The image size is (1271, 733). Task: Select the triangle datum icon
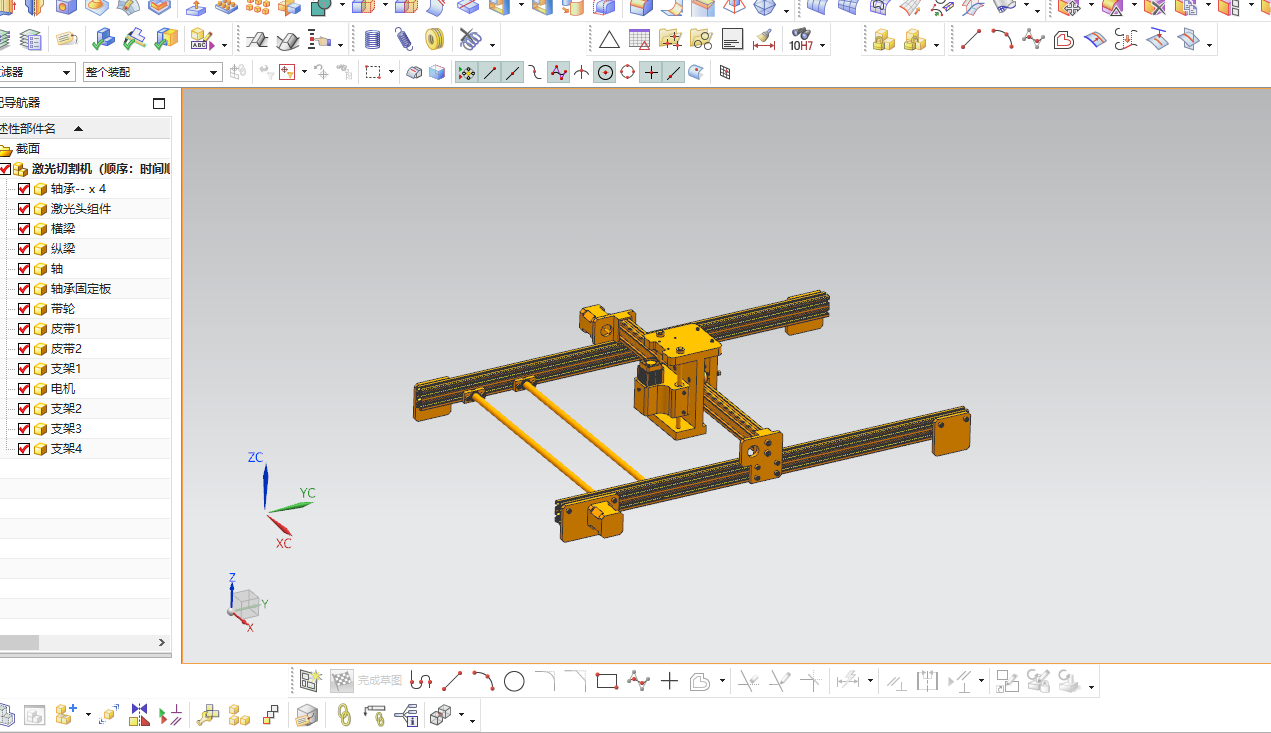coord(609,40)
